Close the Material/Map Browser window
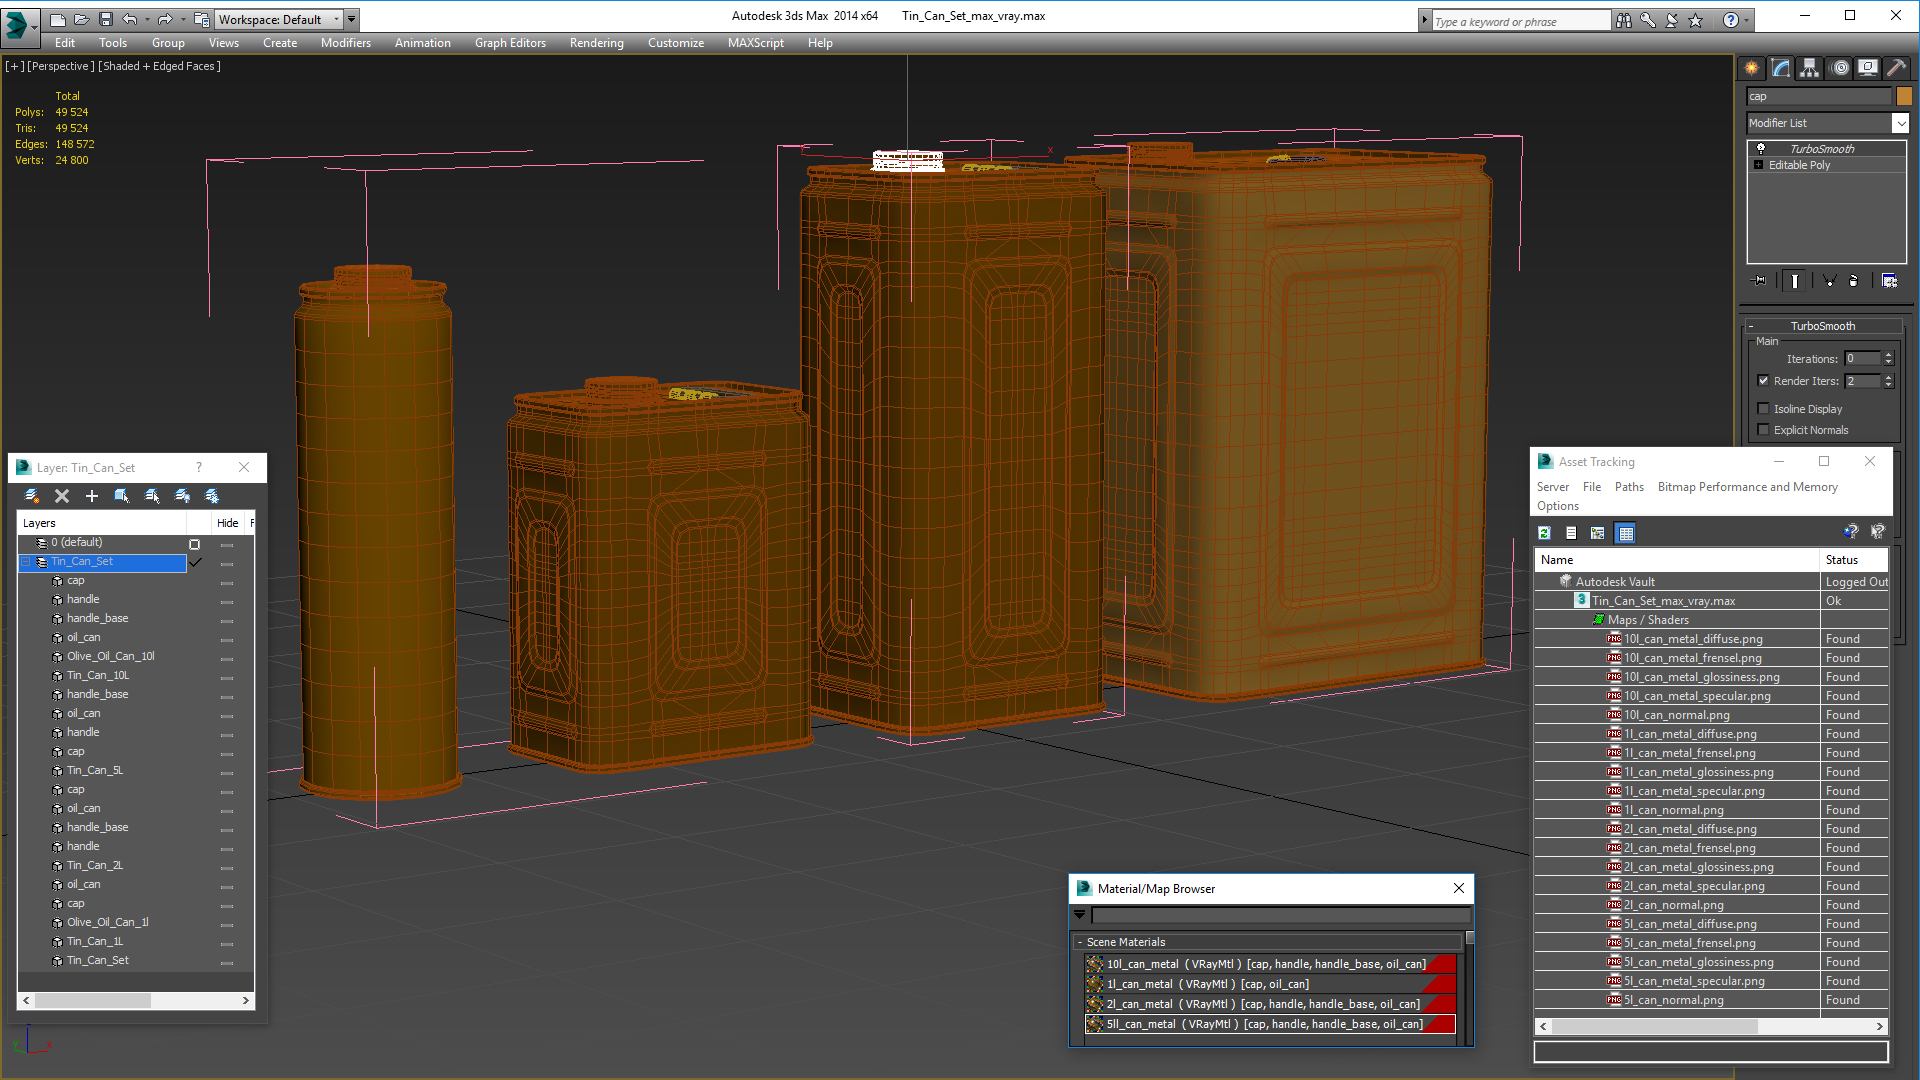Viewport: 1920px width, 1080px height. 1458,887
